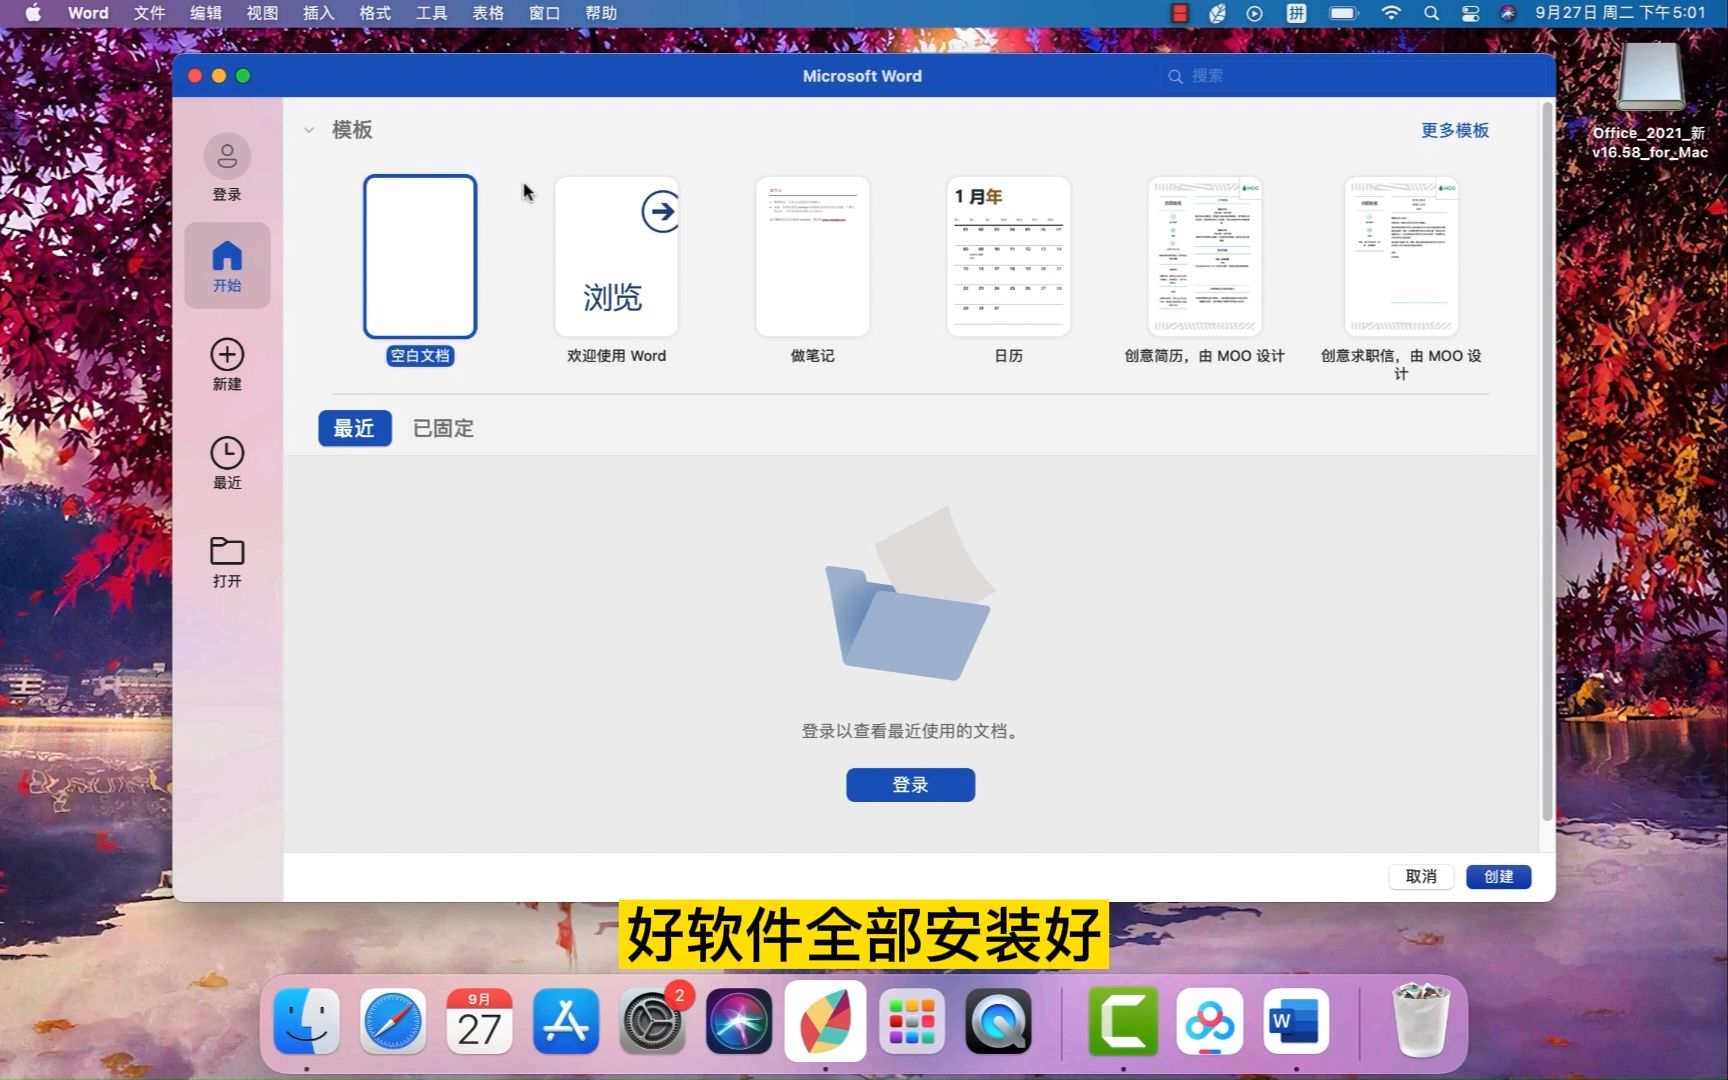
Task: Open Spotlight search magnifier in menu bar
Action: [x=1431, y=13]
